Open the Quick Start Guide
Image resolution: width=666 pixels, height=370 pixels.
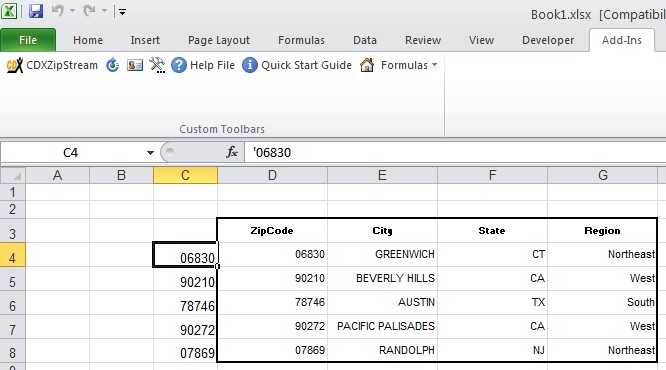pos(297,65)
